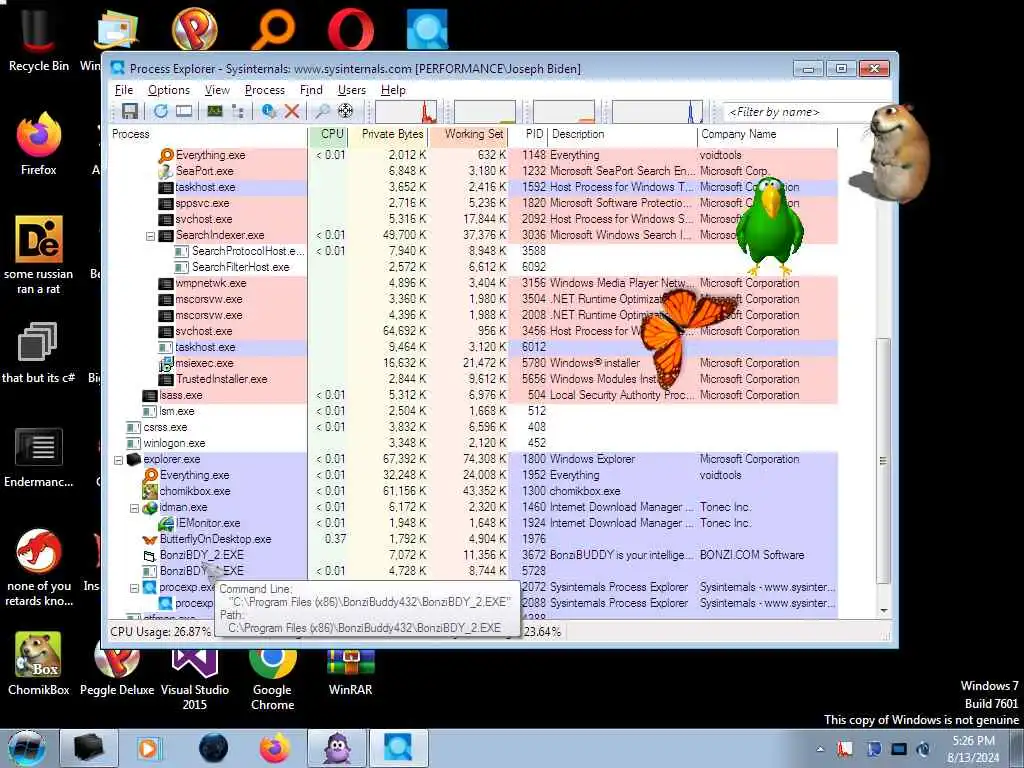
Task: Sort by the Private Bytes column header
Action: [x=387, y=135]
